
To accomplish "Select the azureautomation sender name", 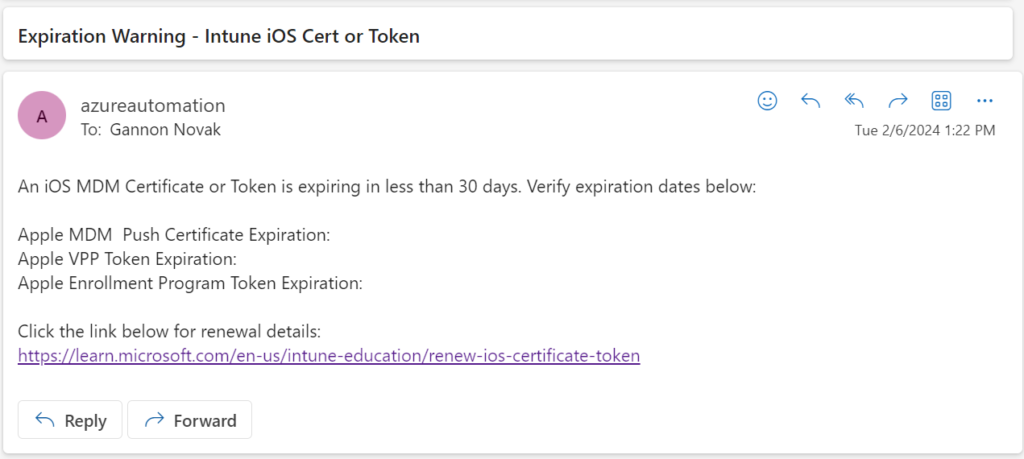I will (152, 105).
